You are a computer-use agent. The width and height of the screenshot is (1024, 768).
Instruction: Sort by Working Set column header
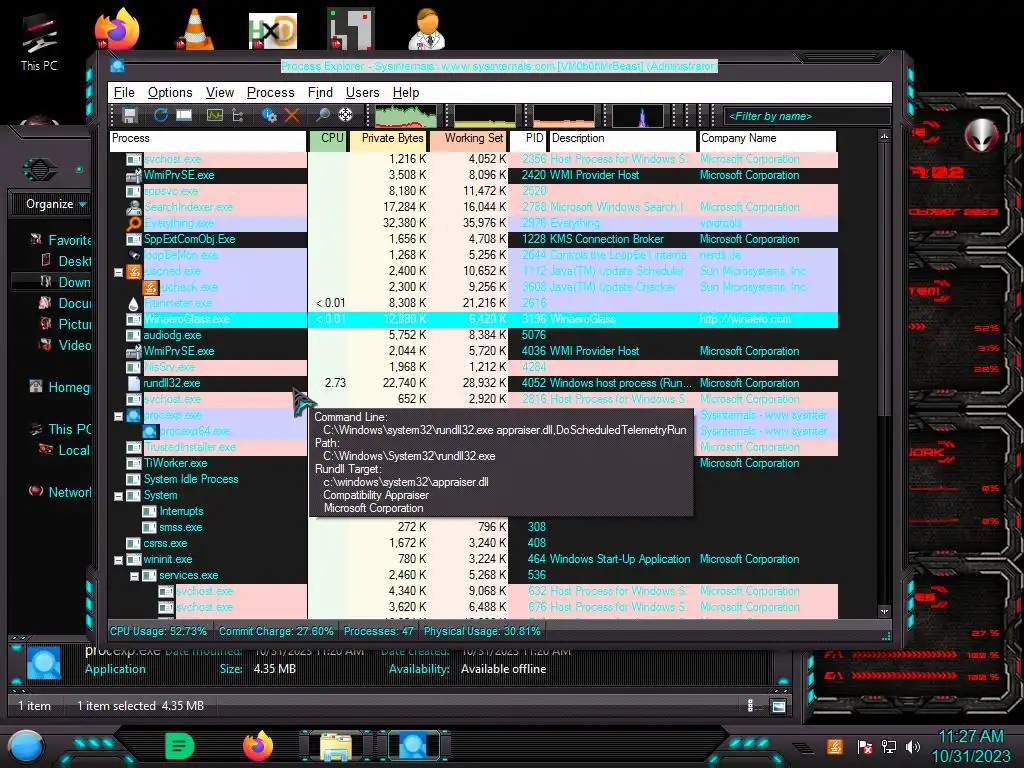coord(468,140)
